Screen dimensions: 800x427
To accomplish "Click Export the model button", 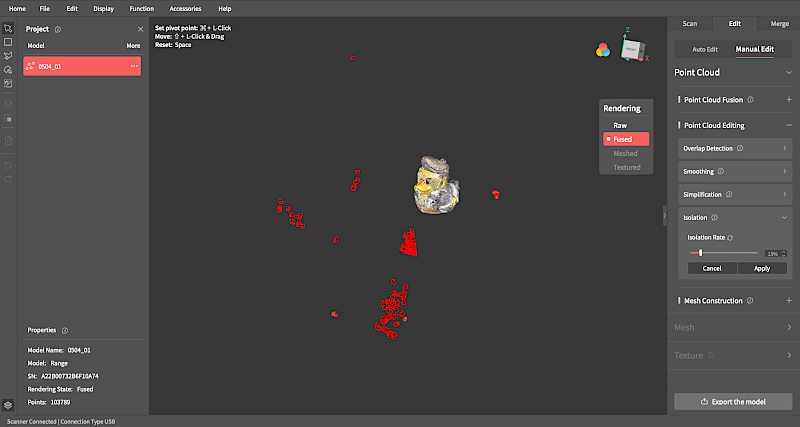I will [733, 402].
